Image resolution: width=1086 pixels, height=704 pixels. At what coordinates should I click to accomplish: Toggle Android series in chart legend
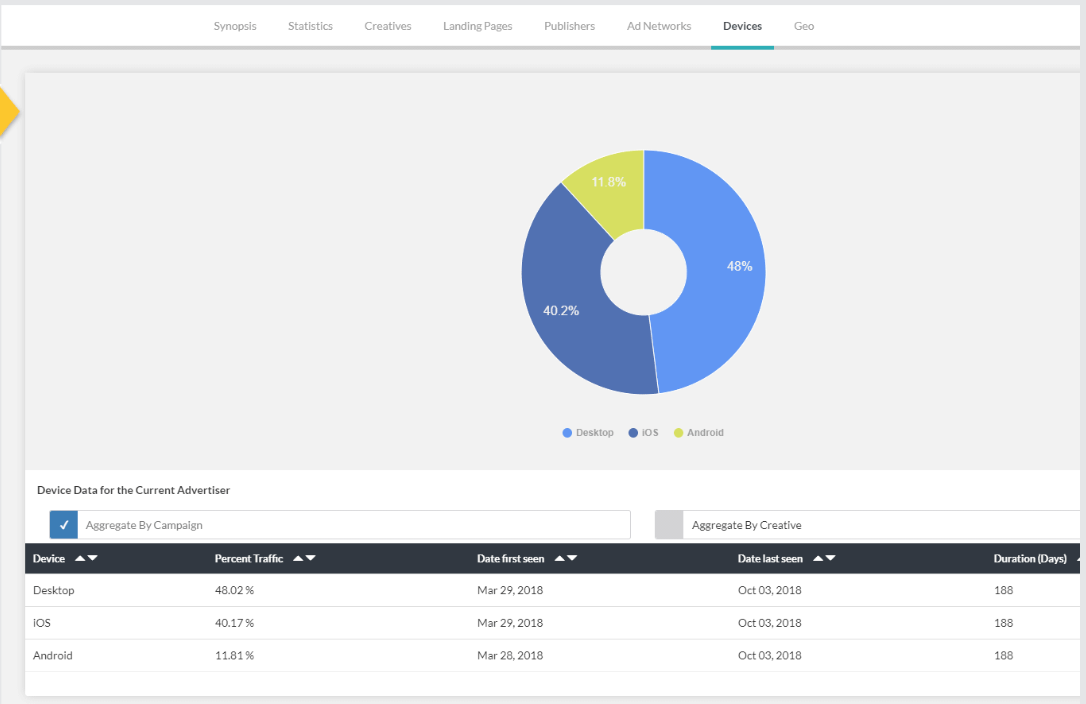(x=698, y=433)
